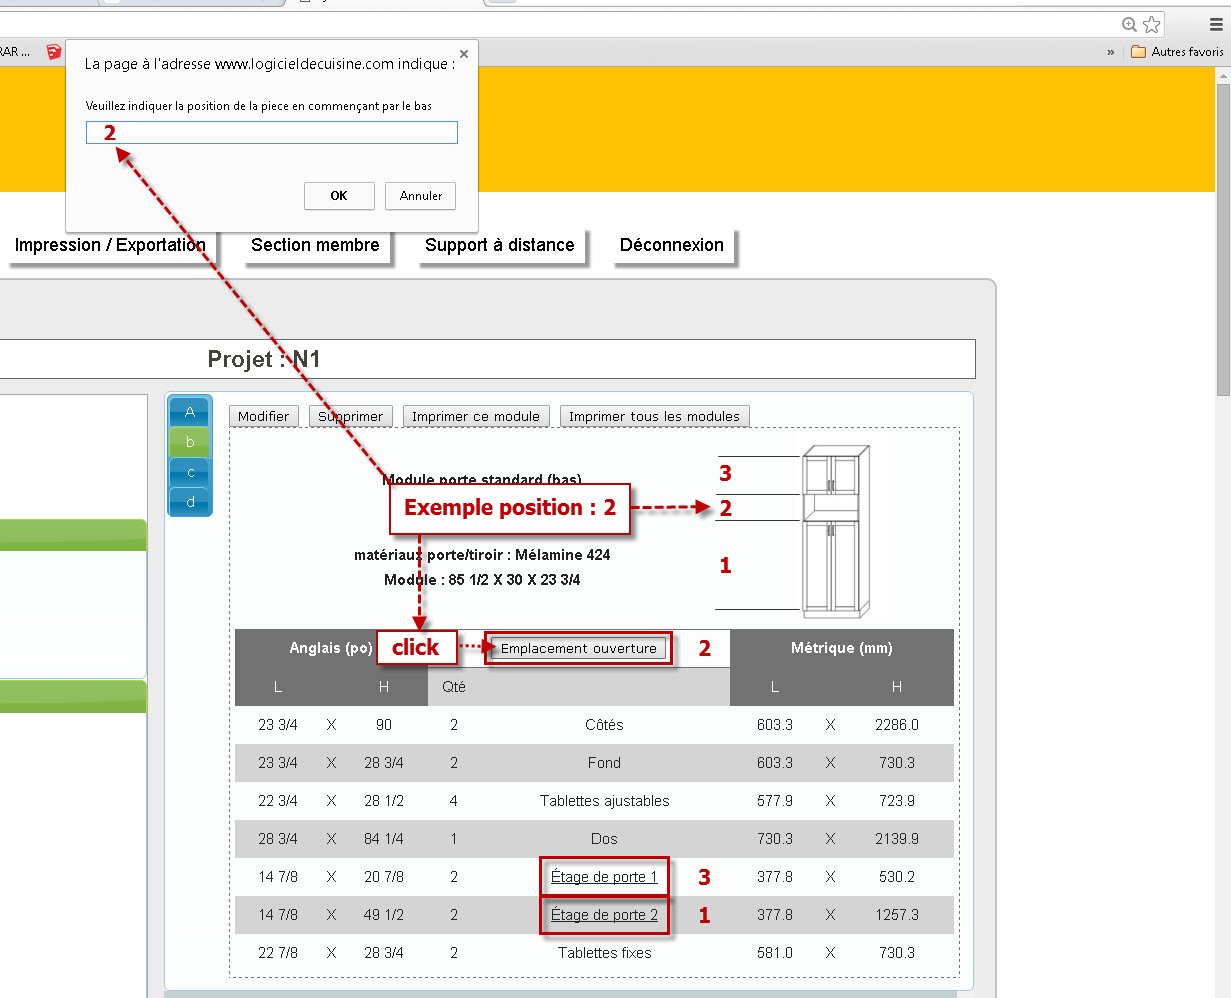
Task: Click the red SketchUp bookmark icon
Action: (x=54, y=52)
